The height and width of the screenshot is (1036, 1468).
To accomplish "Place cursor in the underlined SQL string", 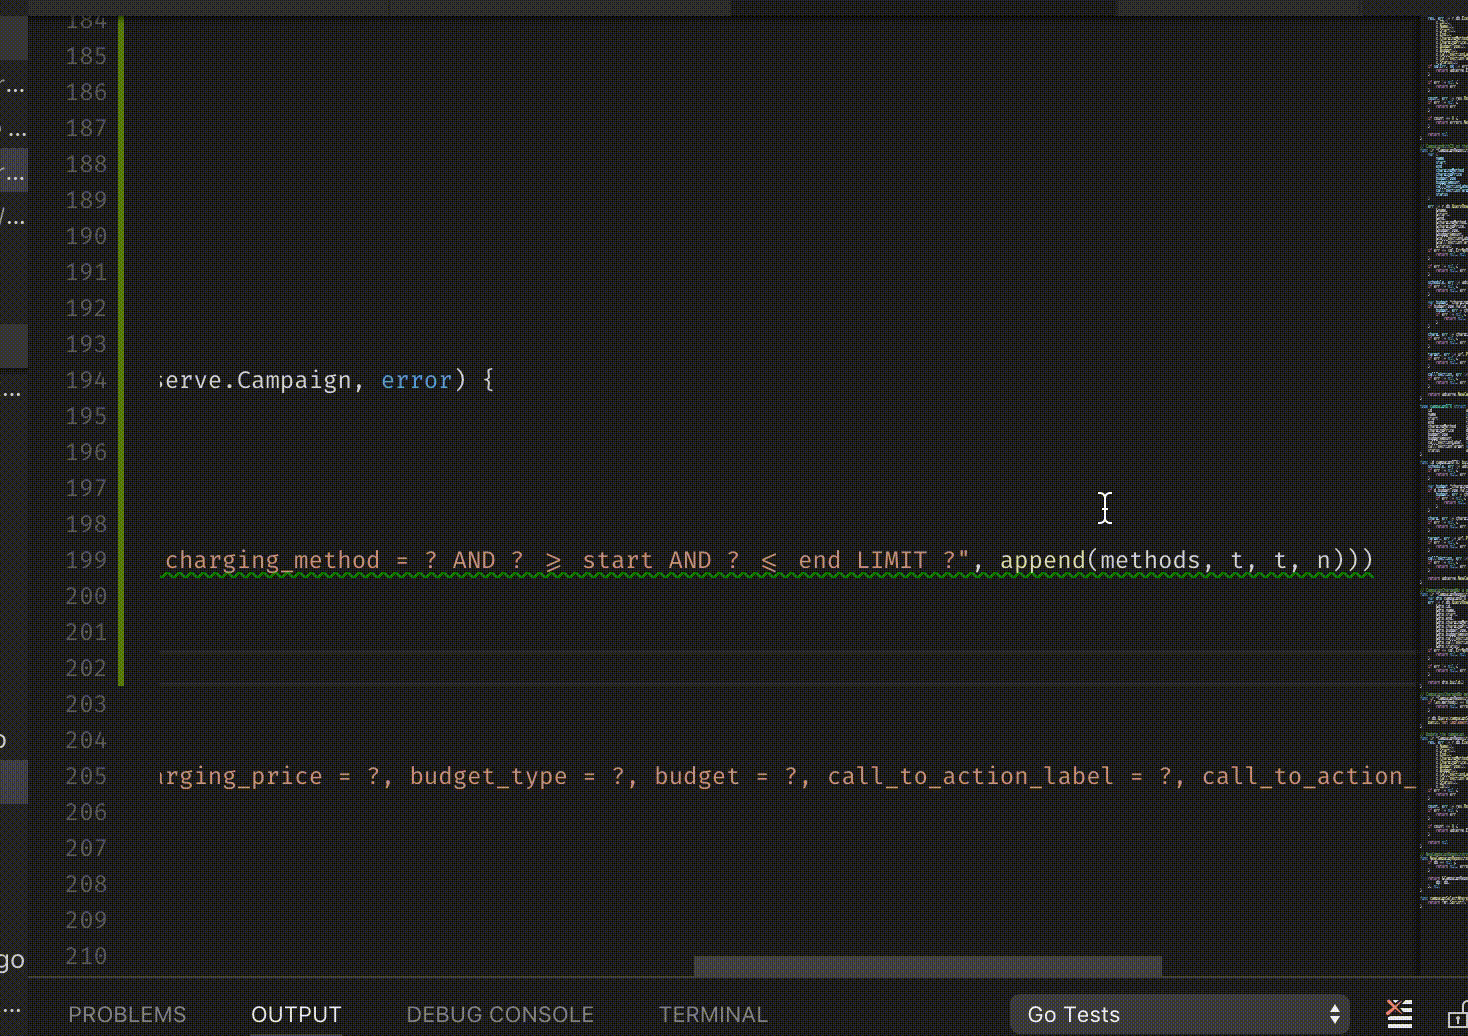I will [x=500, y=560].
